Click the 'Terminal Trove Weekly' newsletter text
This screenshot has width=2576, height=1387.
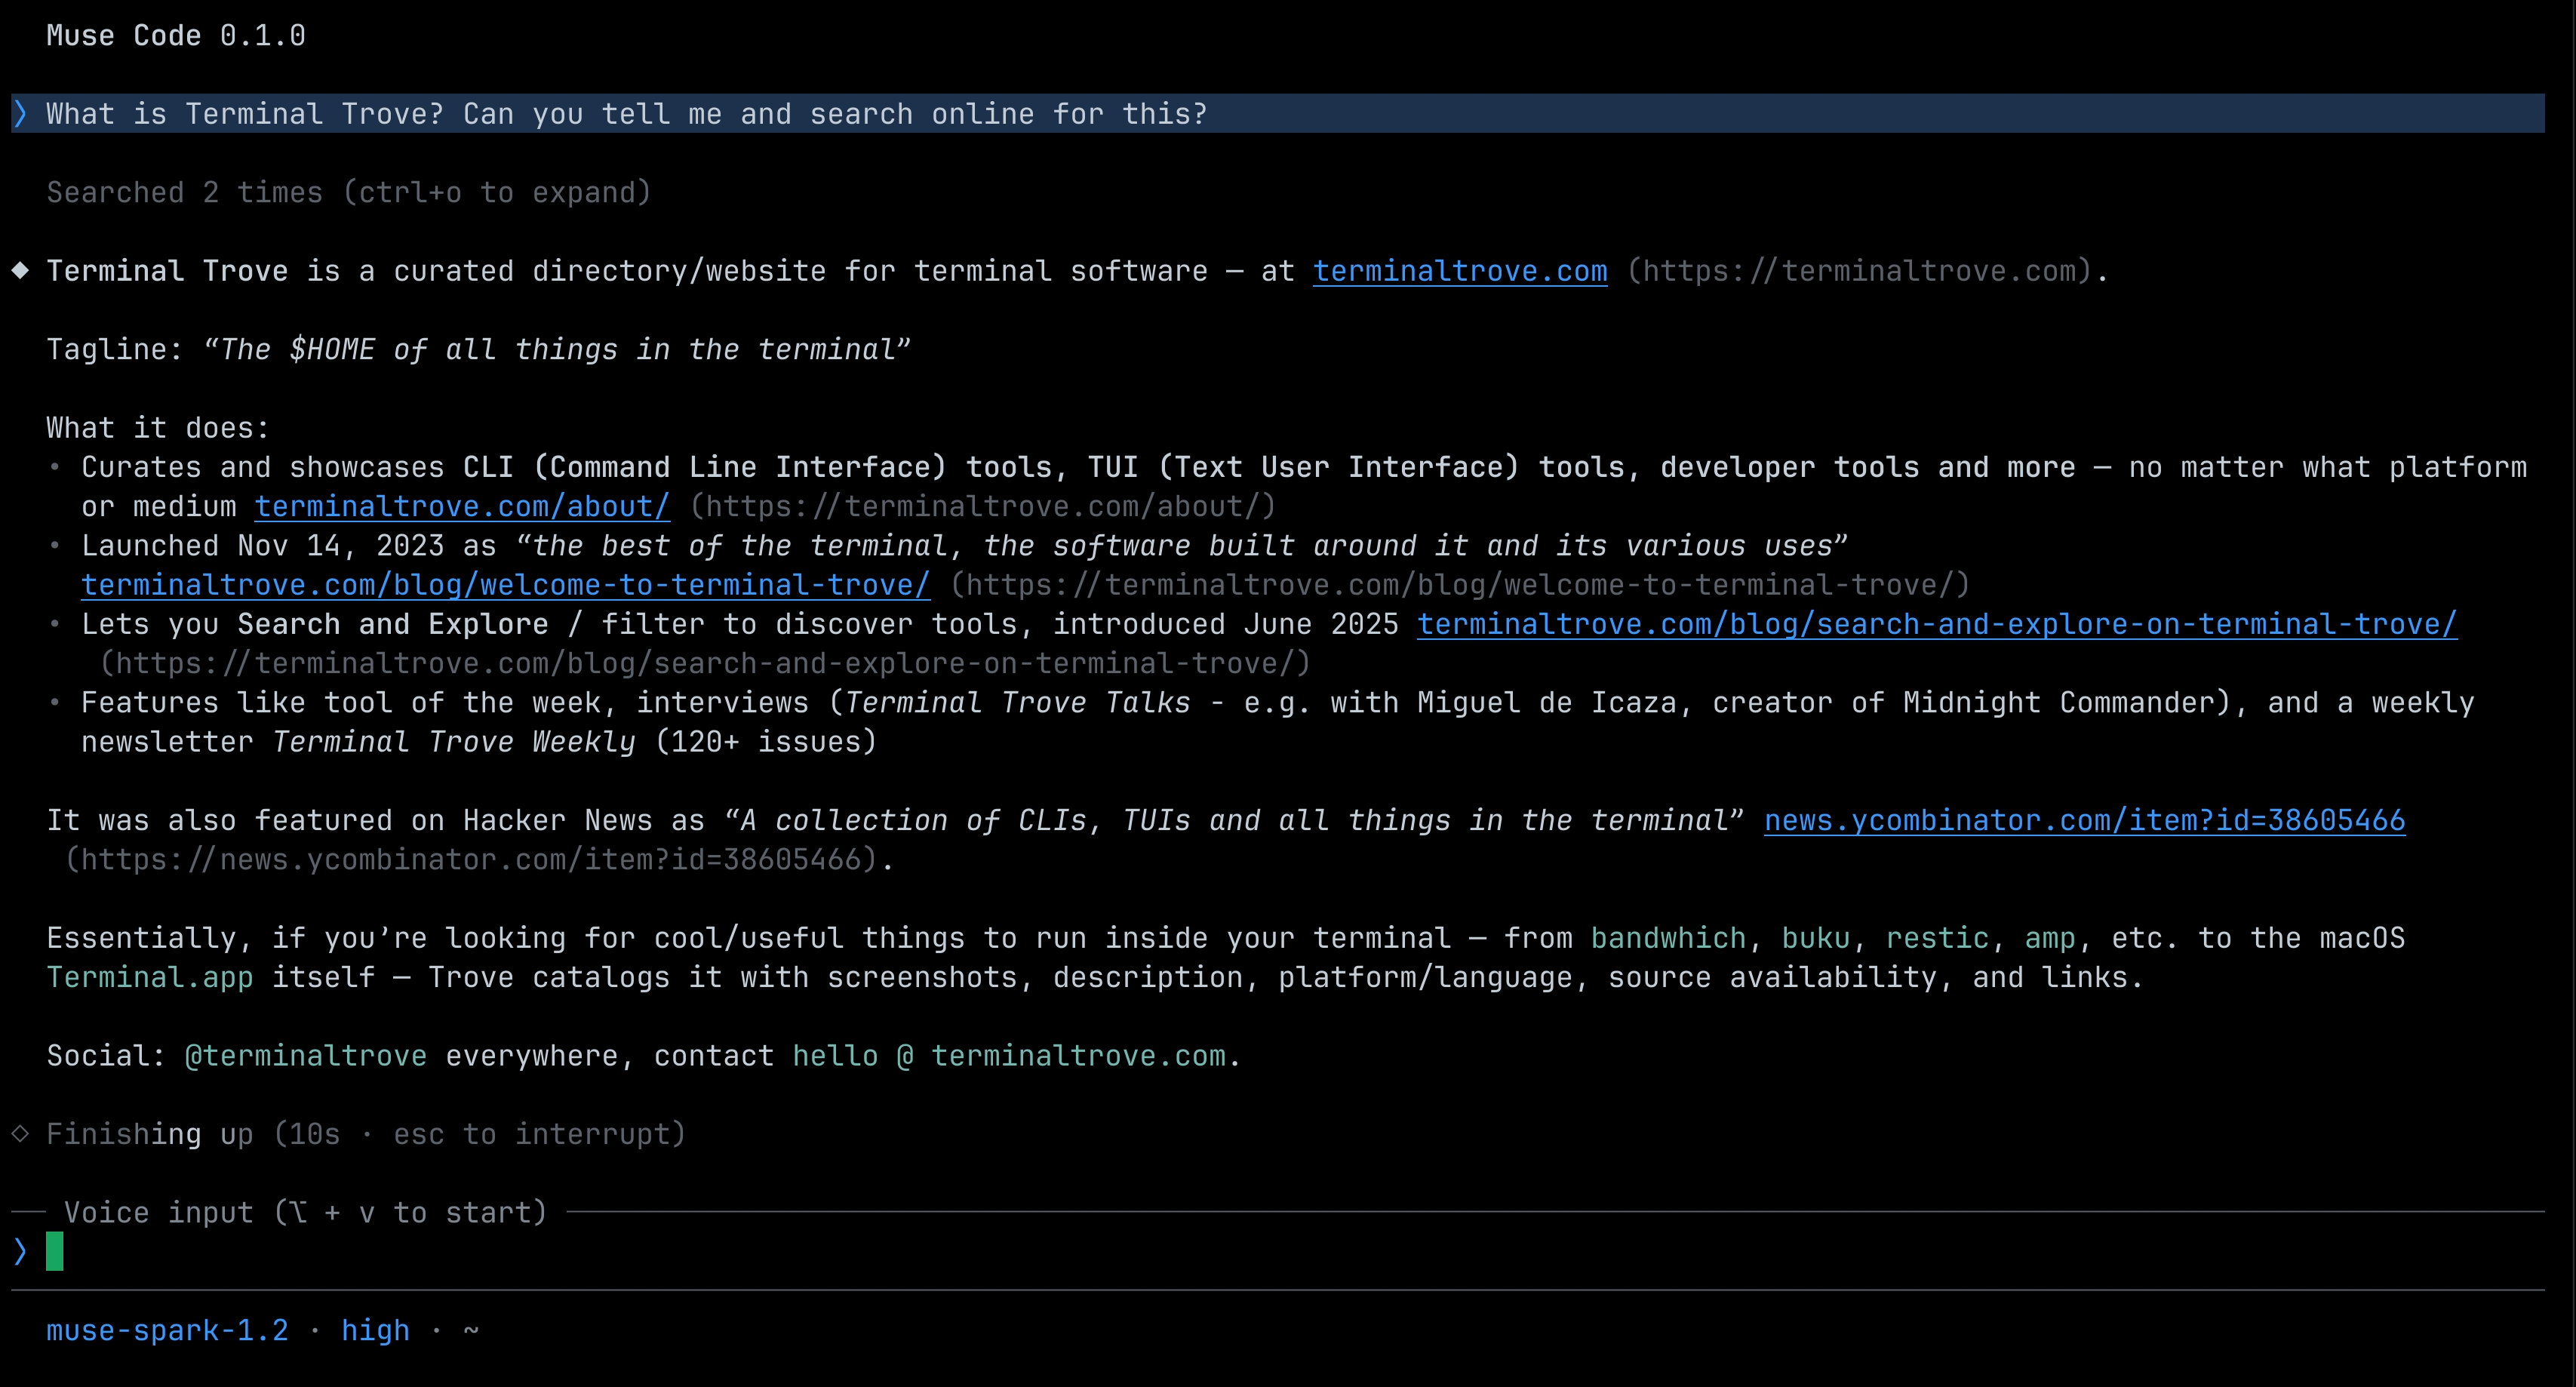[453, 742]
